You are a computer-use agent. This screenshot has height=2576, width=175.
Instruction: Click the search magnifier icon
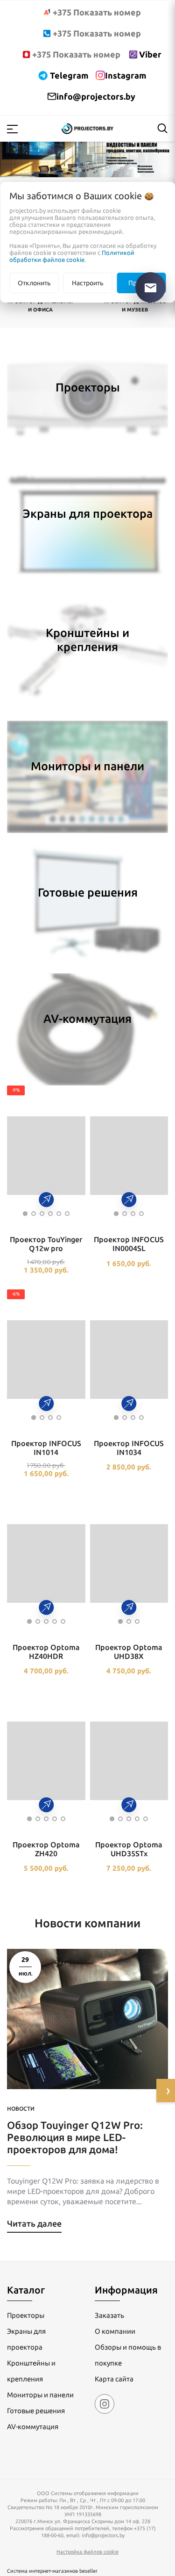(162, 129)
